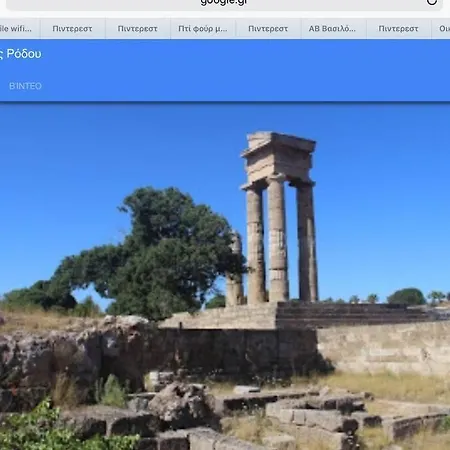Open the temple ruins photo

225,277
